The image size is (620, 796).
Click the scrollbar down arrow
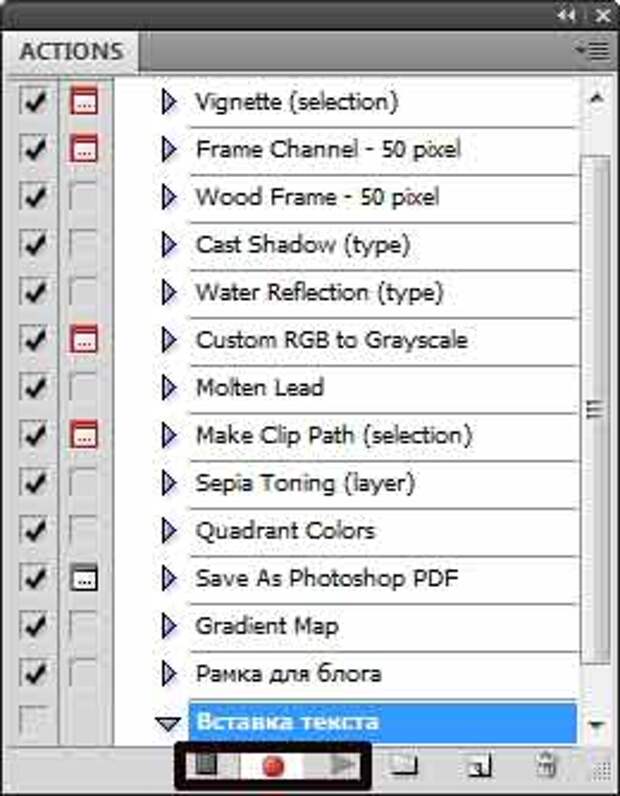(597, 724)
